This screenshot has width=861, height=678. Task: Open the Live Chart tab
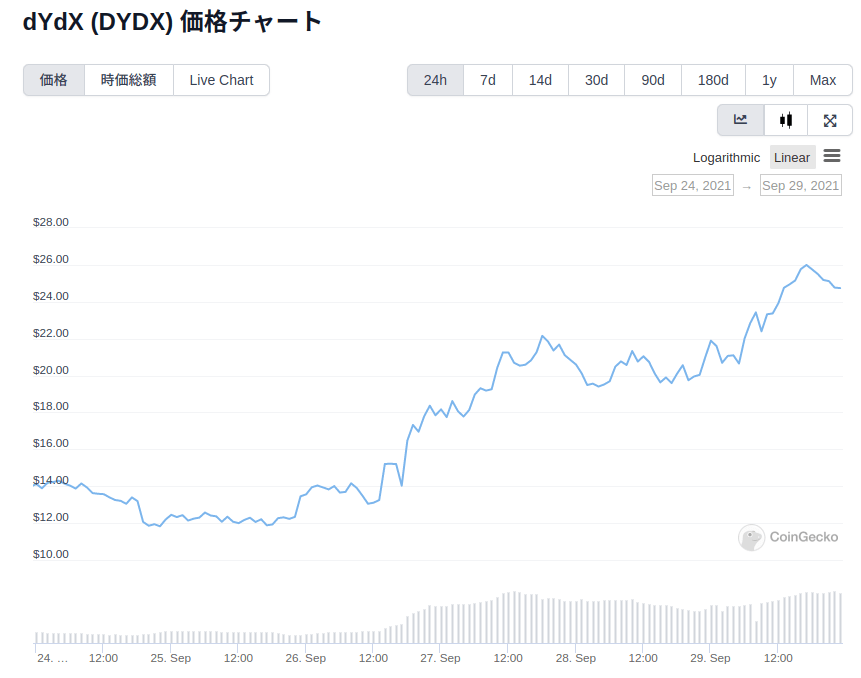point(221,80)
